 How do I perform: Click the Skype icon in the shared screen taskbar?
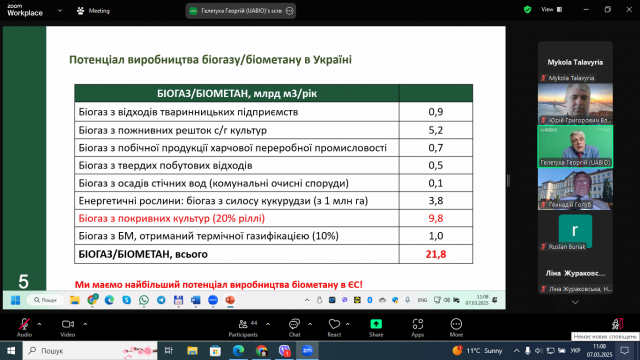coord(127,300)
